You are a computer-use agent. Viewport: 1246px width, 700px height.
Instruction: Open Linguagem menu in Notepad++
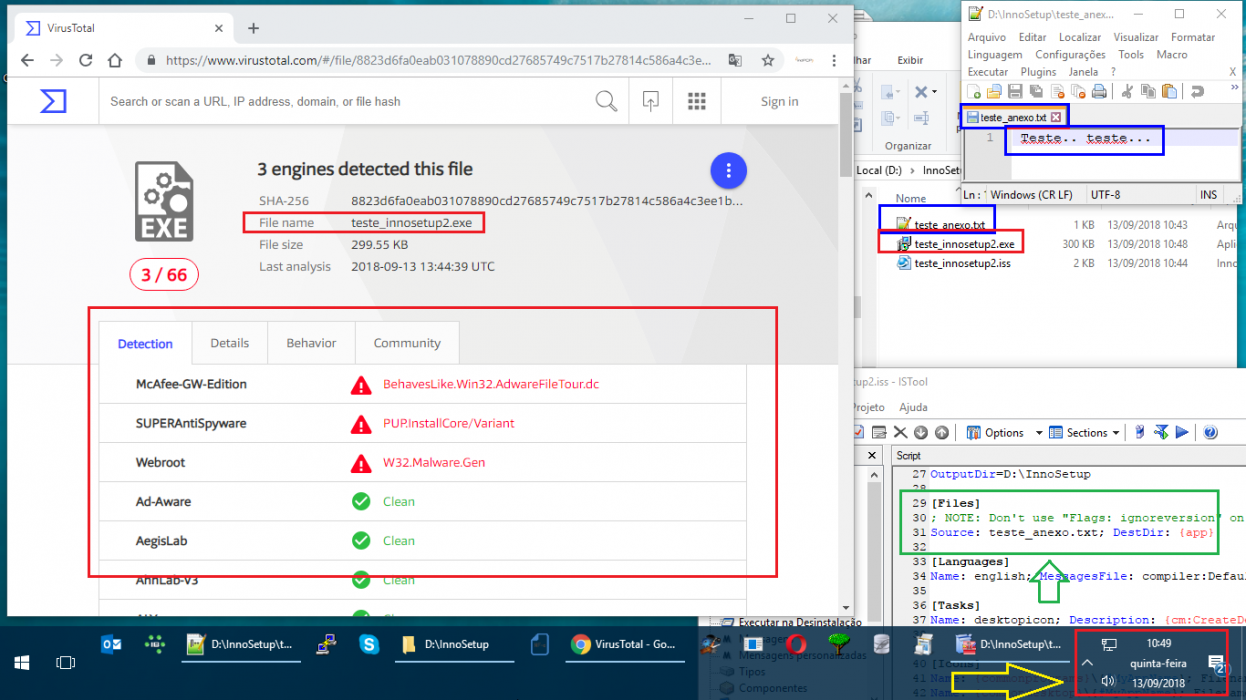click(995, 54)
